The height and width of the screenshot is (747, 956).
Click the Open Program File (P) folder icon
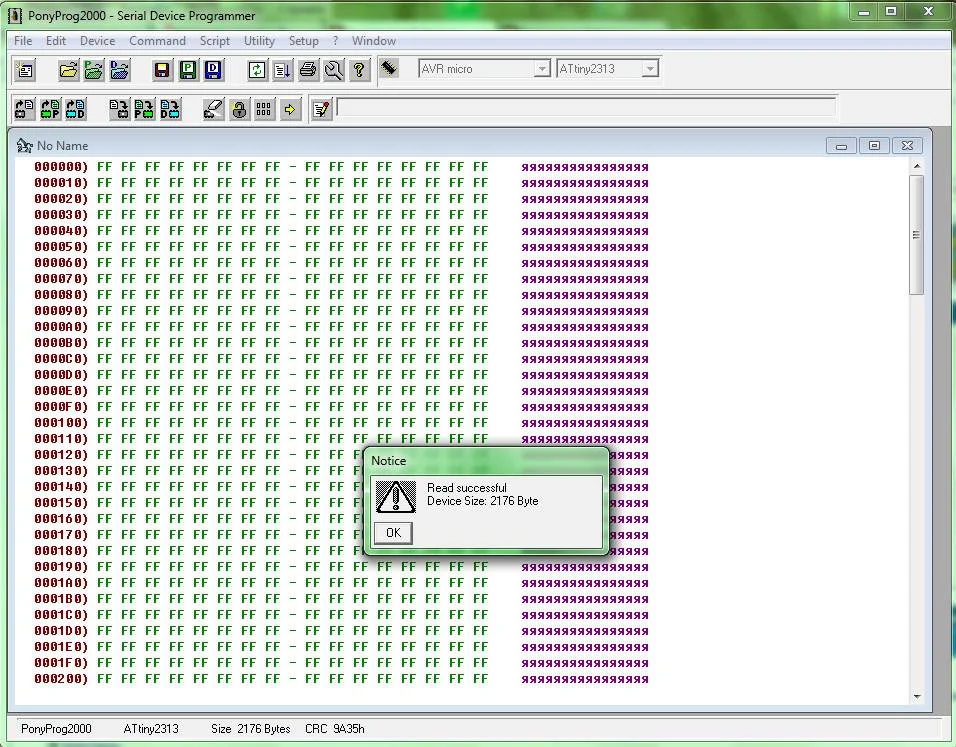pos(94,70)
